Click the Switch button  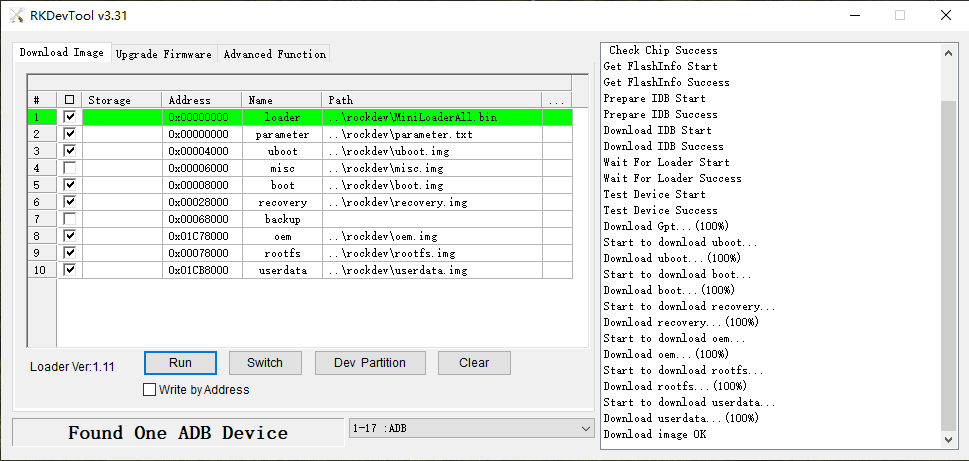click(265, 363)
